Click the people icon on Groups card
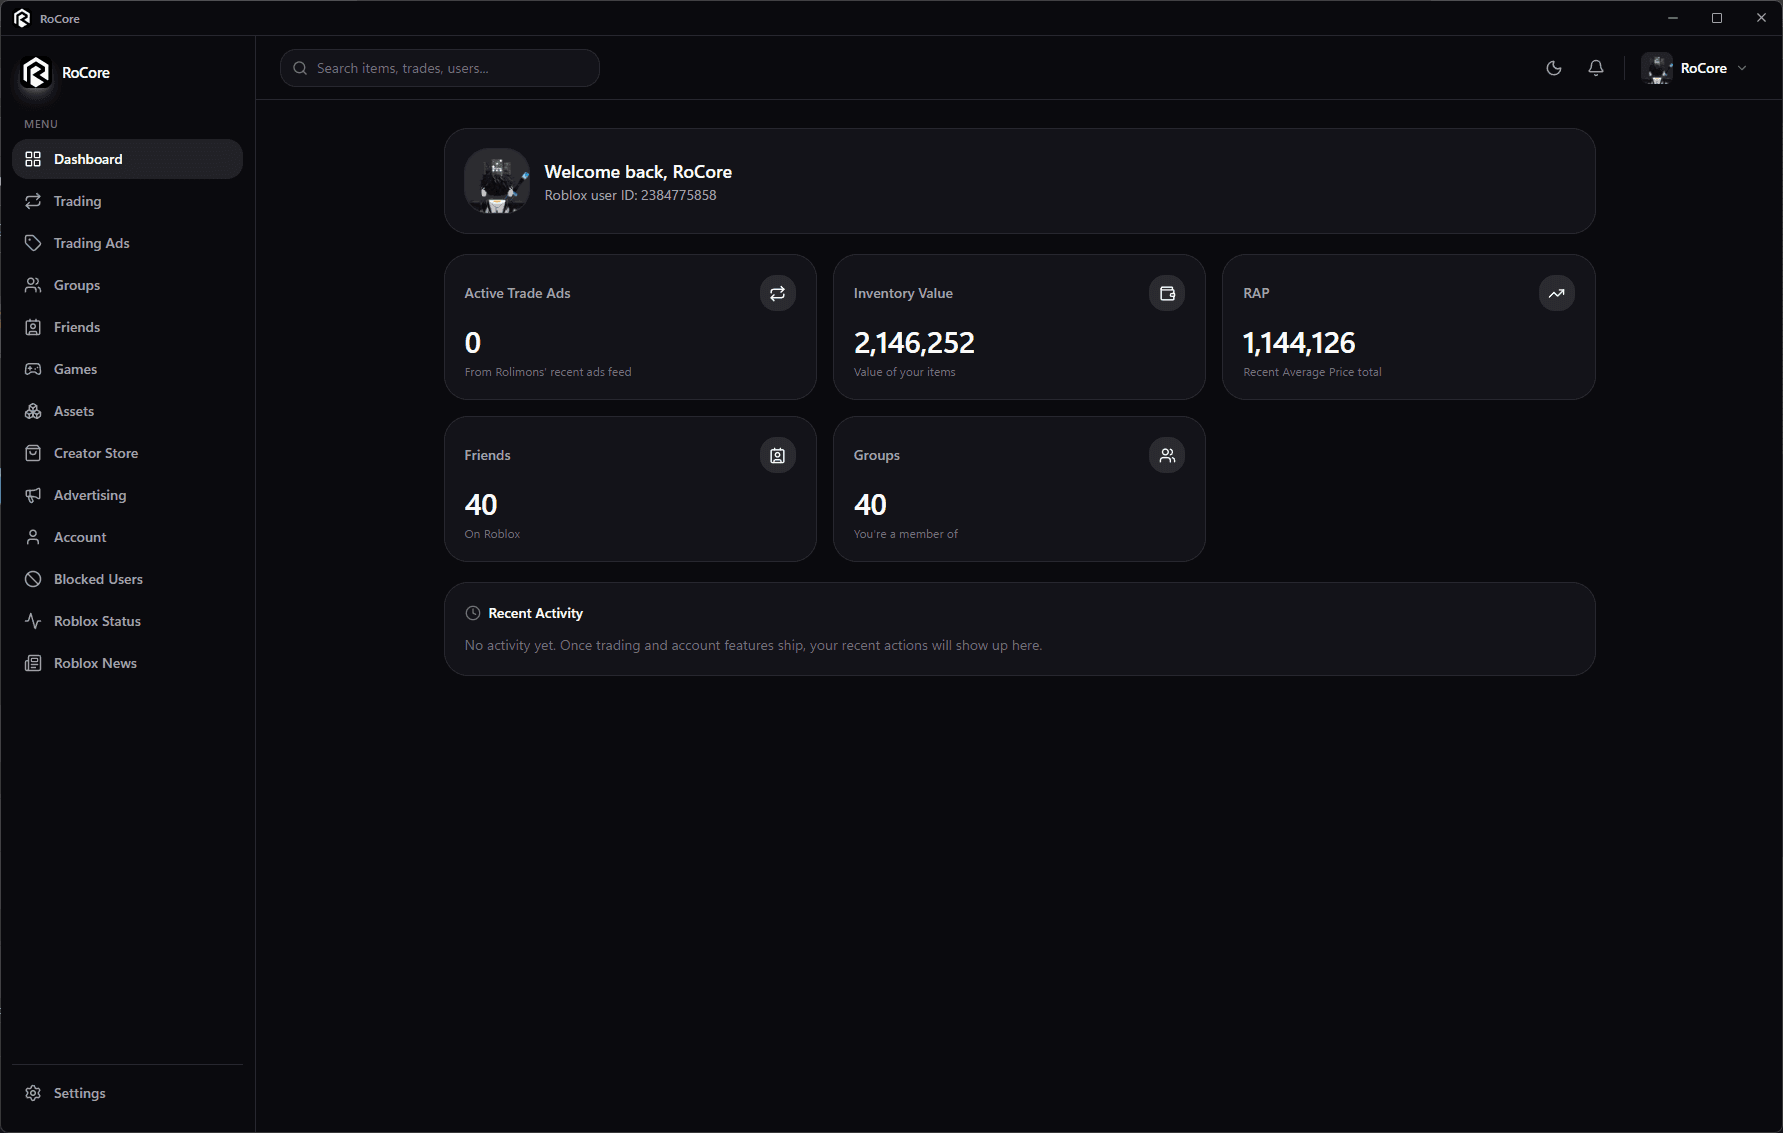The width and height of the screenshot is (1783, 1133). (x=1167, y=455)
